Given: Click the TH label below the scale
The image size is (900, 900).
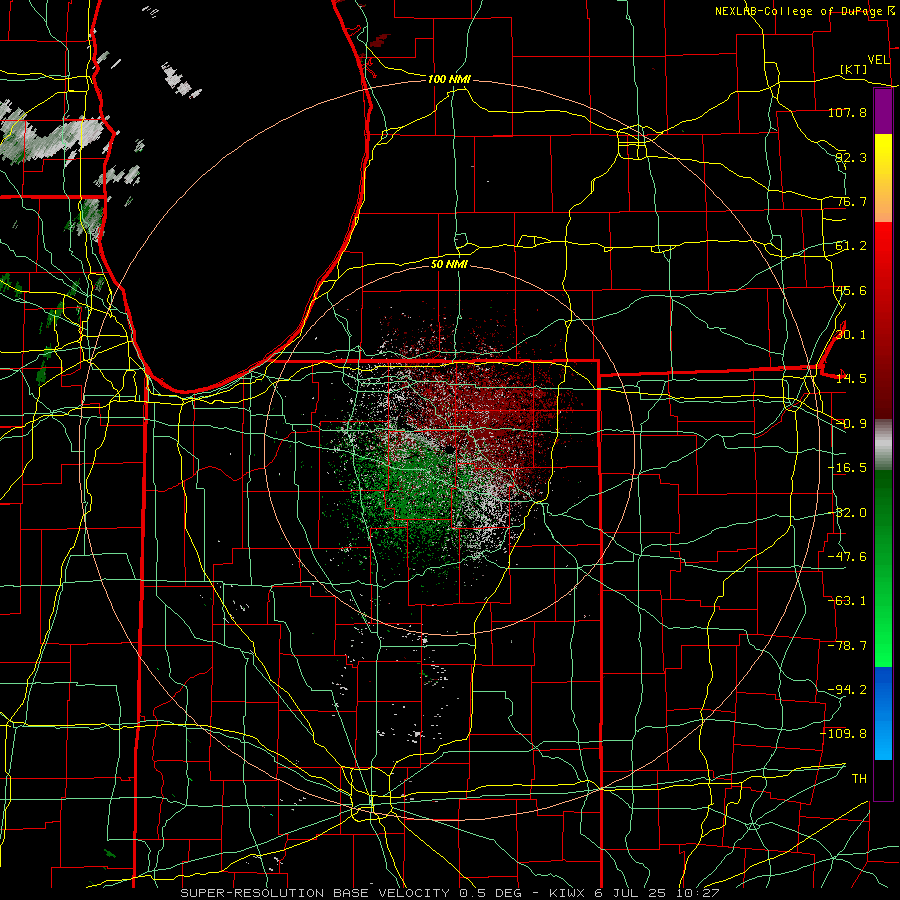Looking at the screenshot, I should [859, 779].
